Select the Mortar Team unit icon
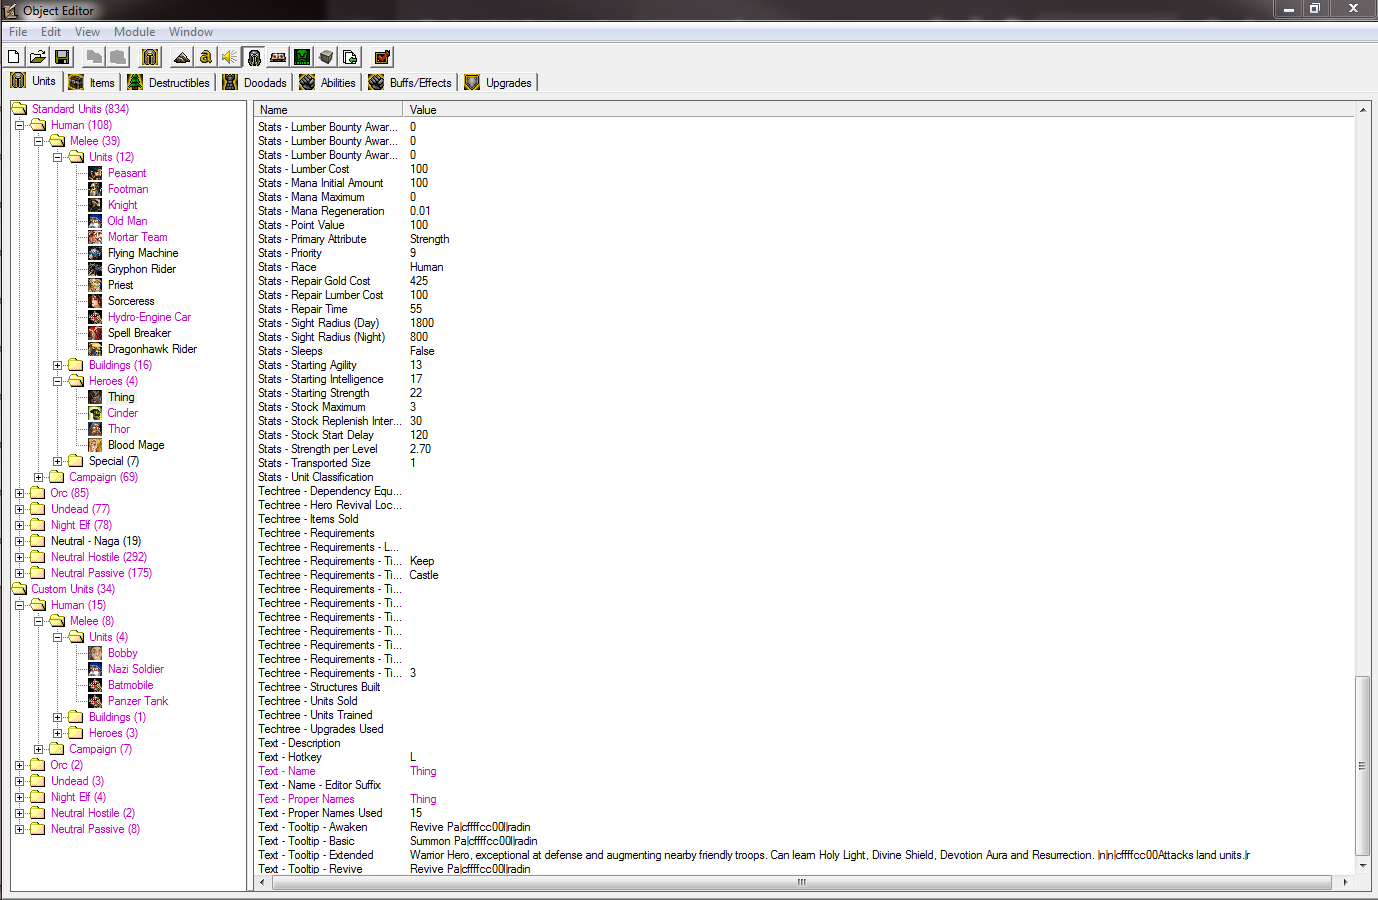This screenshot has width=1378, height=900. [x=95, y=237]
